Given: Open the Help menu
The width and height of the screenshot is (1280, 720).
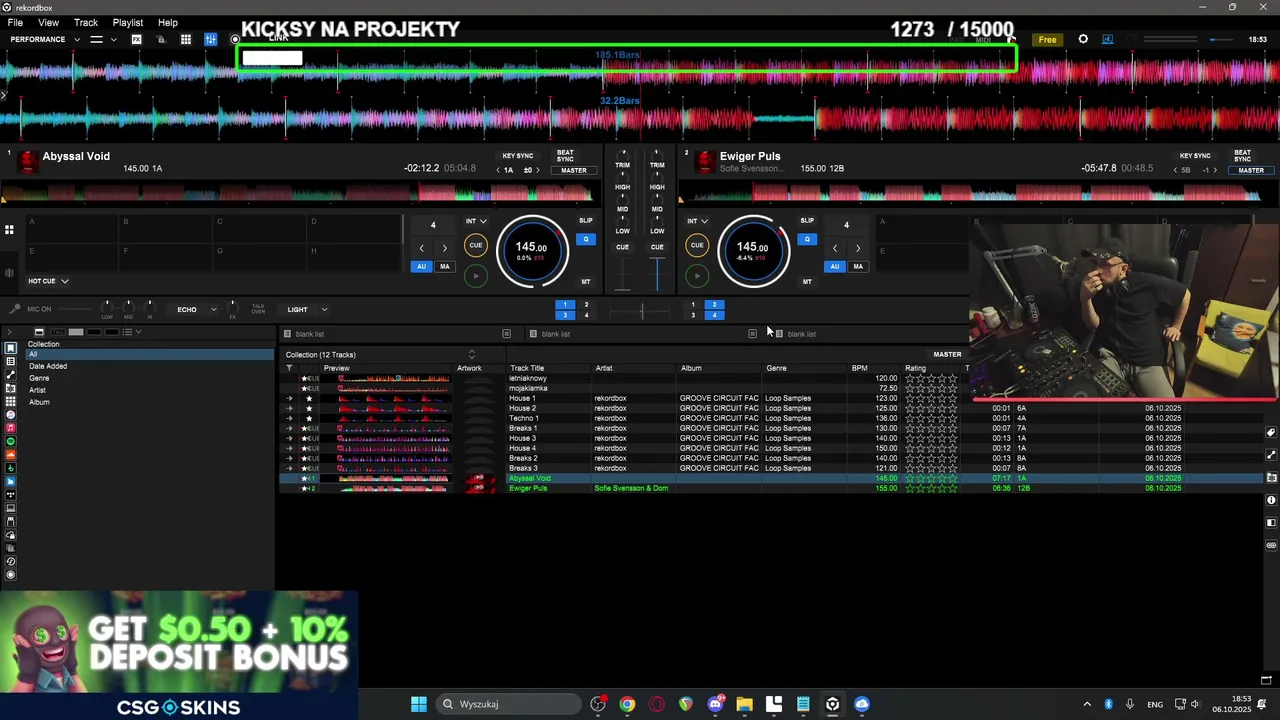Looking at the screenshot, I should pyautogui.click(x=168, y=22).
